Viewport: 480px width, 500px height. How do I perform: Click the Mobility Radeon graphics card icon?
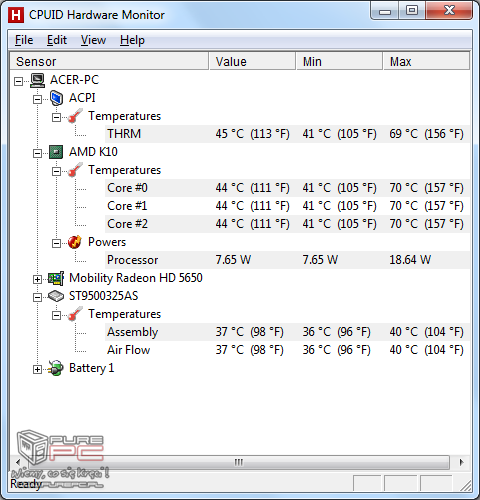[x=56, y=278]
